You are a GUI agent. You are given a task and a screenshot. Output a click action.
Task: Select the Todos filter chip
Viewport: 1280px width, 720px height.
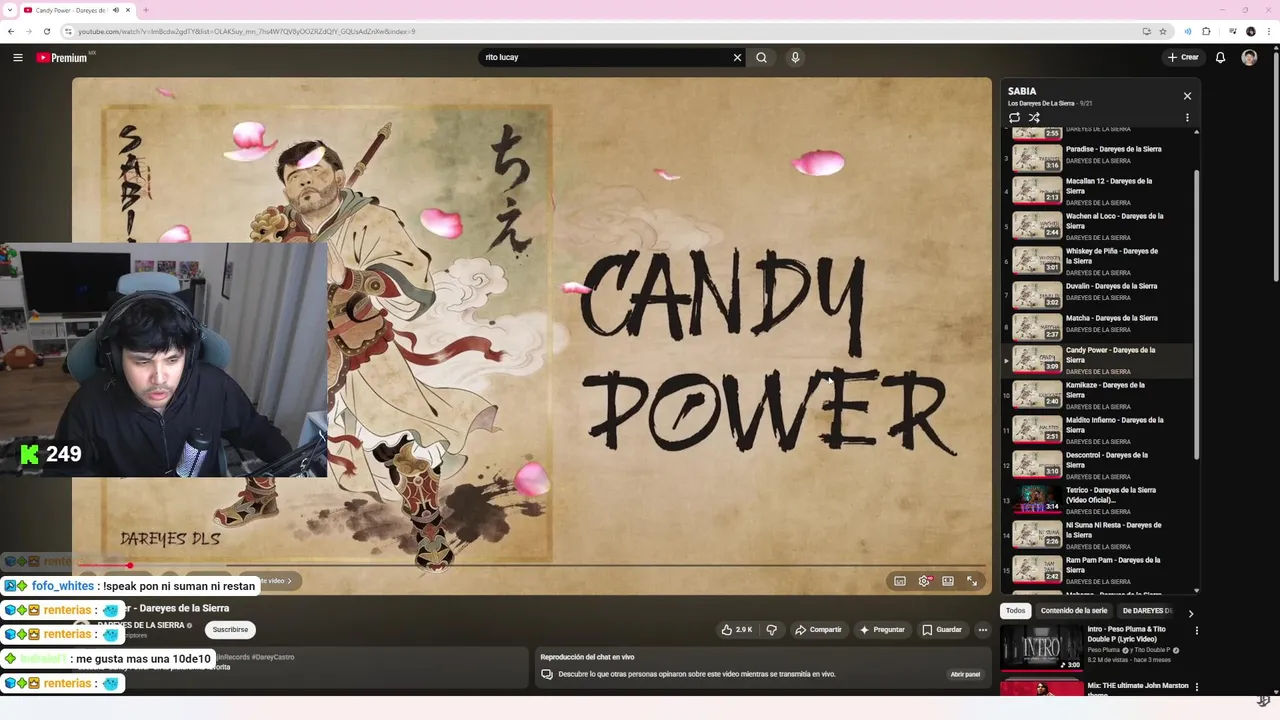click(x=1015, y=611)
